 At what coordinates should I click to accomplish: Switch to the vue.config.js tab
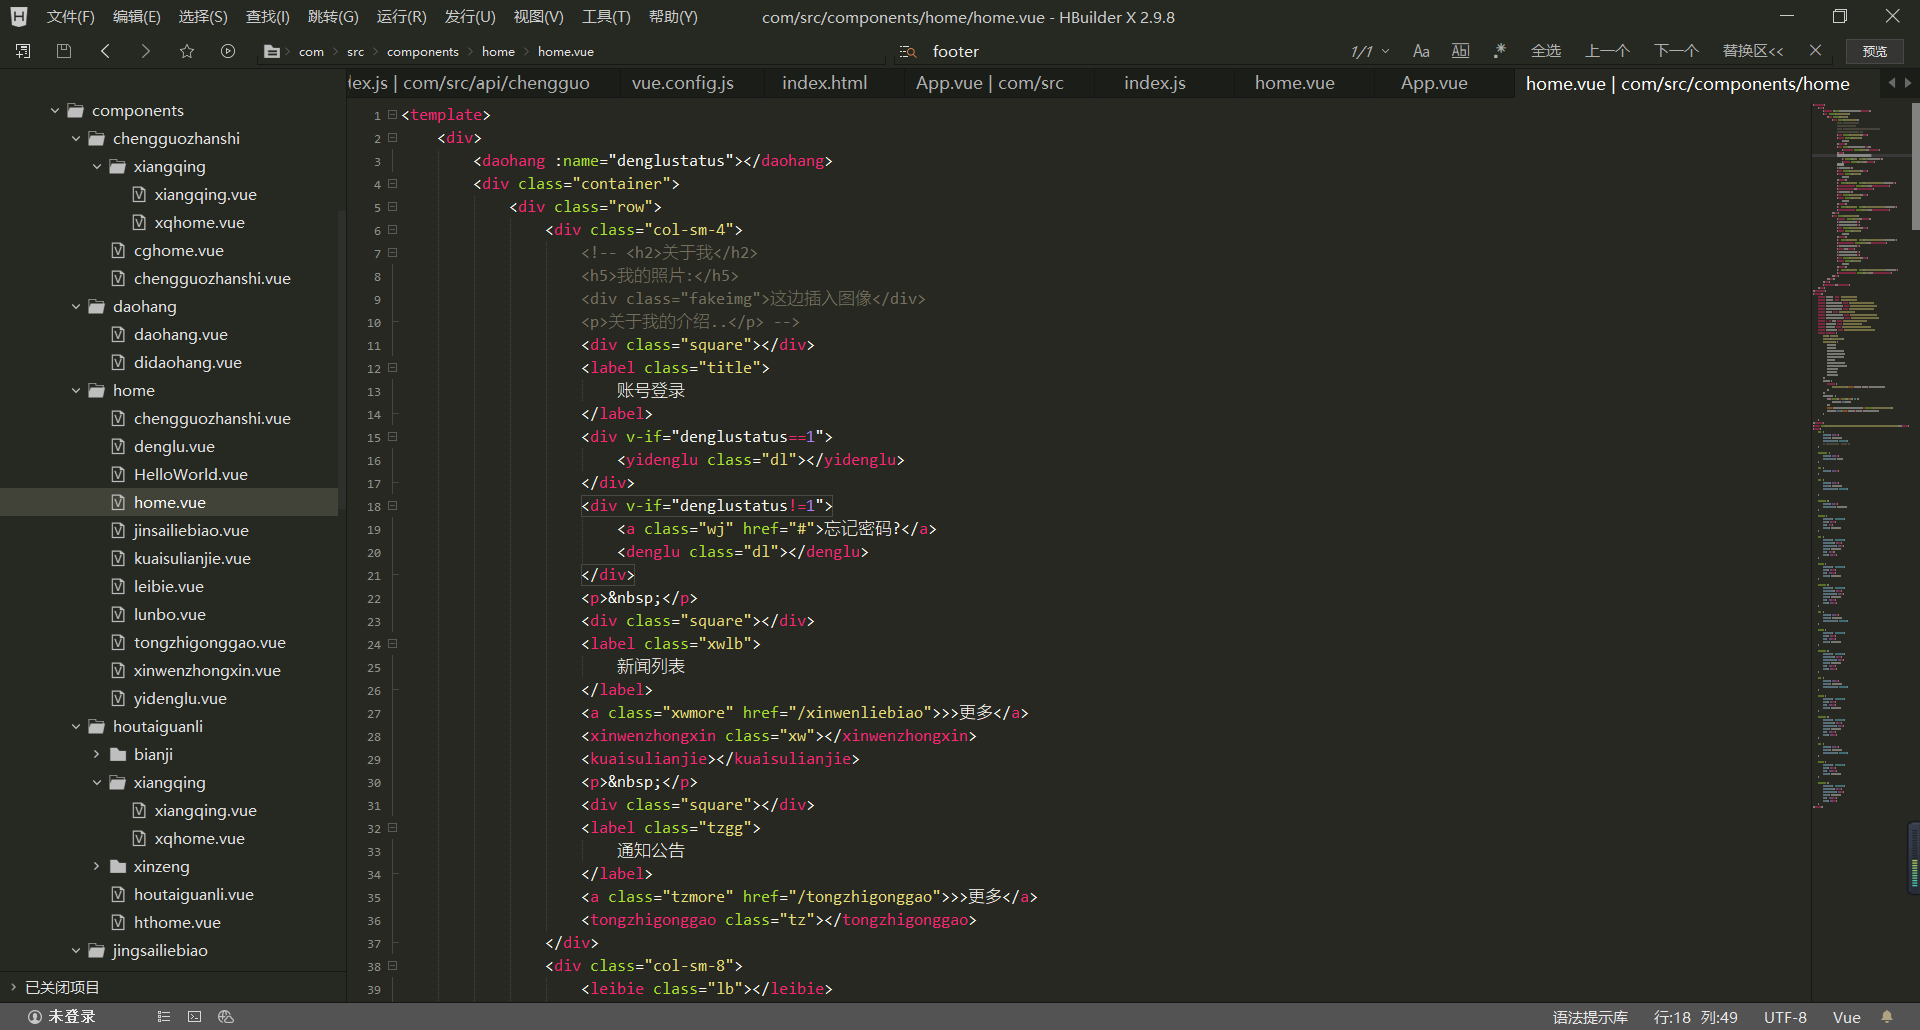click(682, 83)
